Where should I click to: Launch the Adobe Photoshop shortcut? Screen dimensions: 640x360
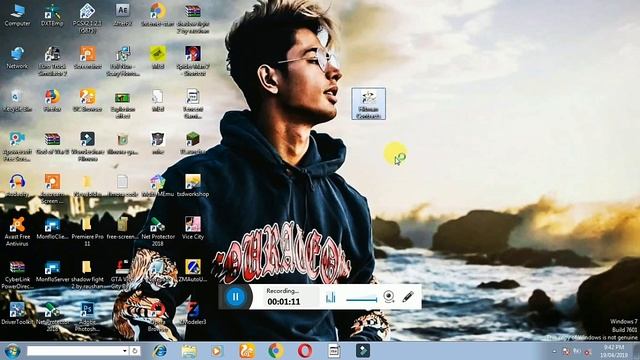[87, 317]
